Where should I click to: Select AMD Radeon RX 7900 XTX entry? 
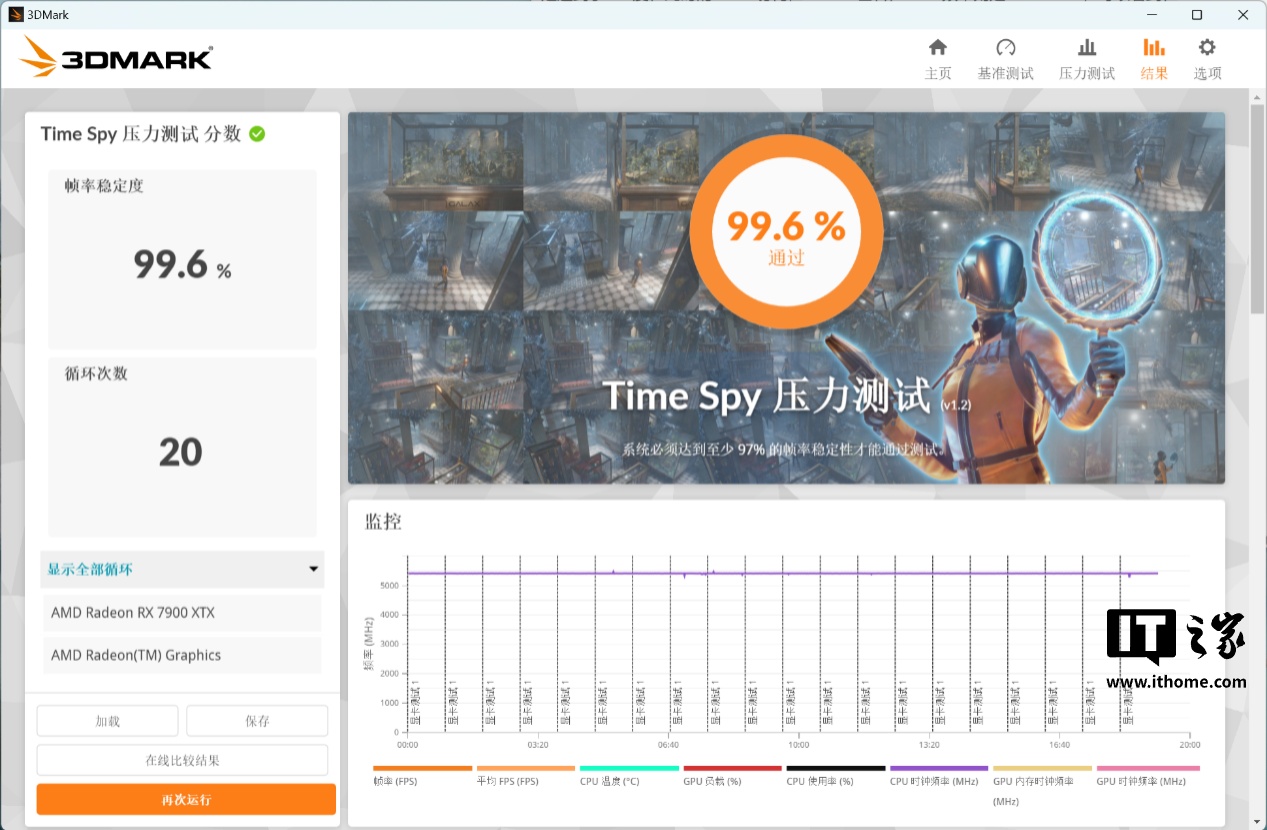point(182,613)
